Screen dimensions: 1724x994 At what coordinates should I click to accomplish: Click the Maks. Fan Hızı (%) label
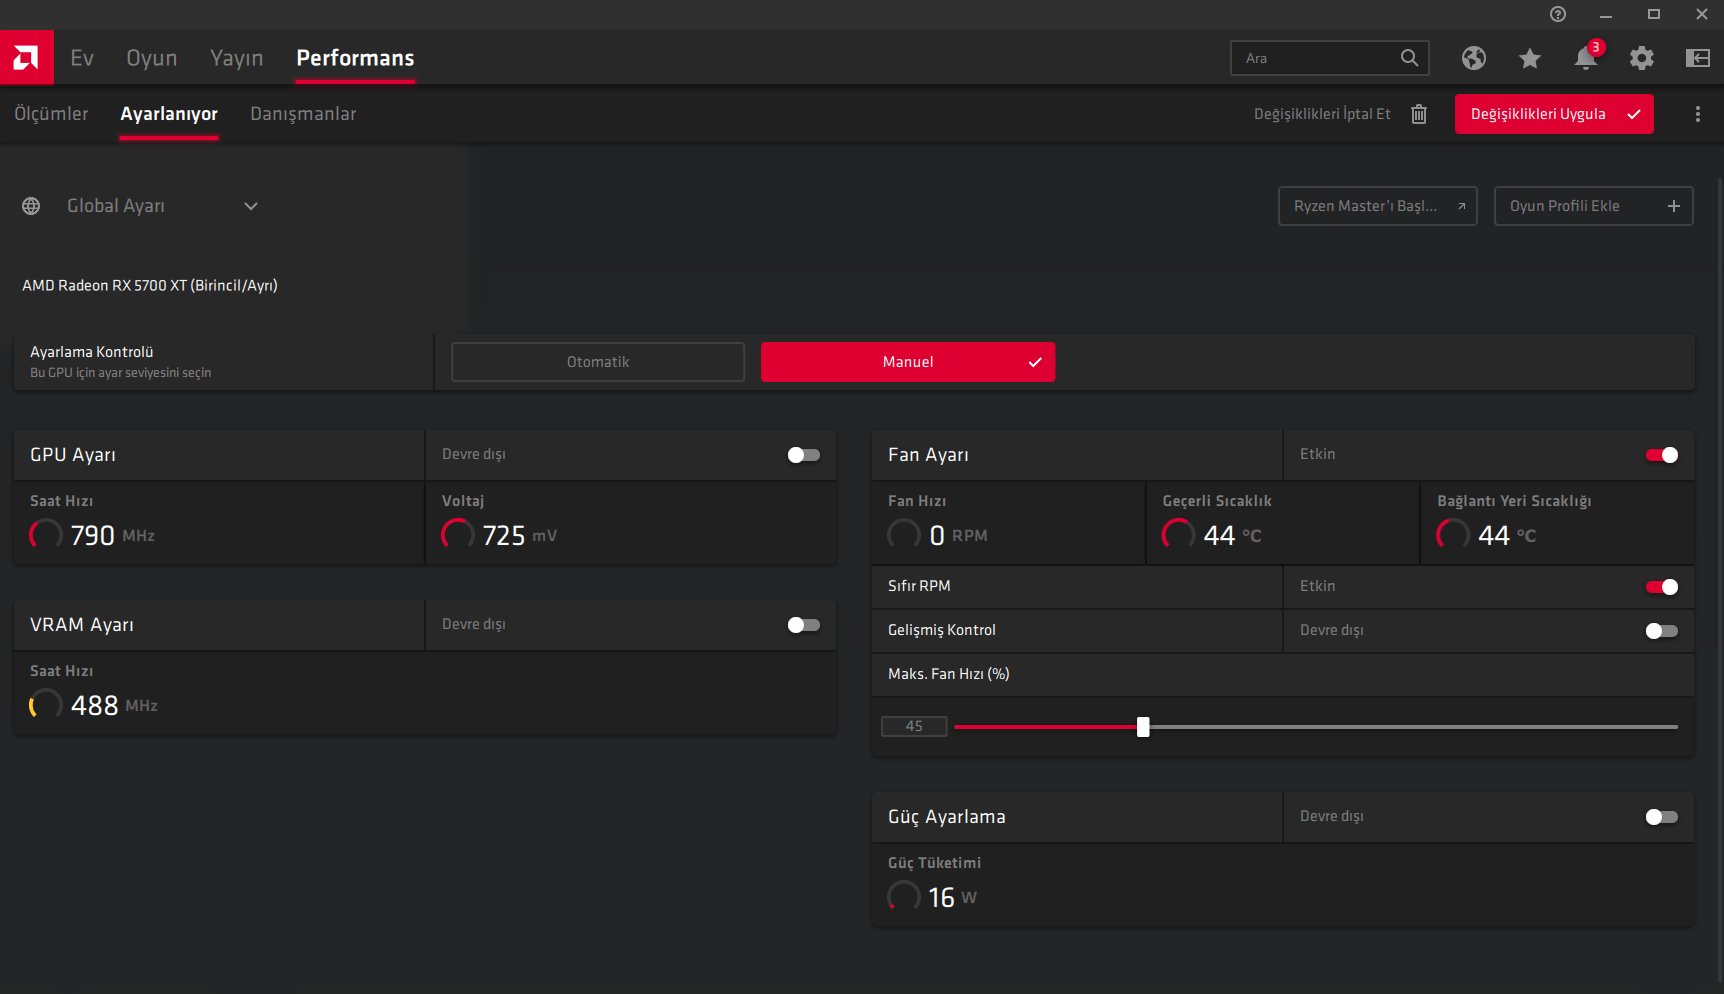click(x=949, y=674)
